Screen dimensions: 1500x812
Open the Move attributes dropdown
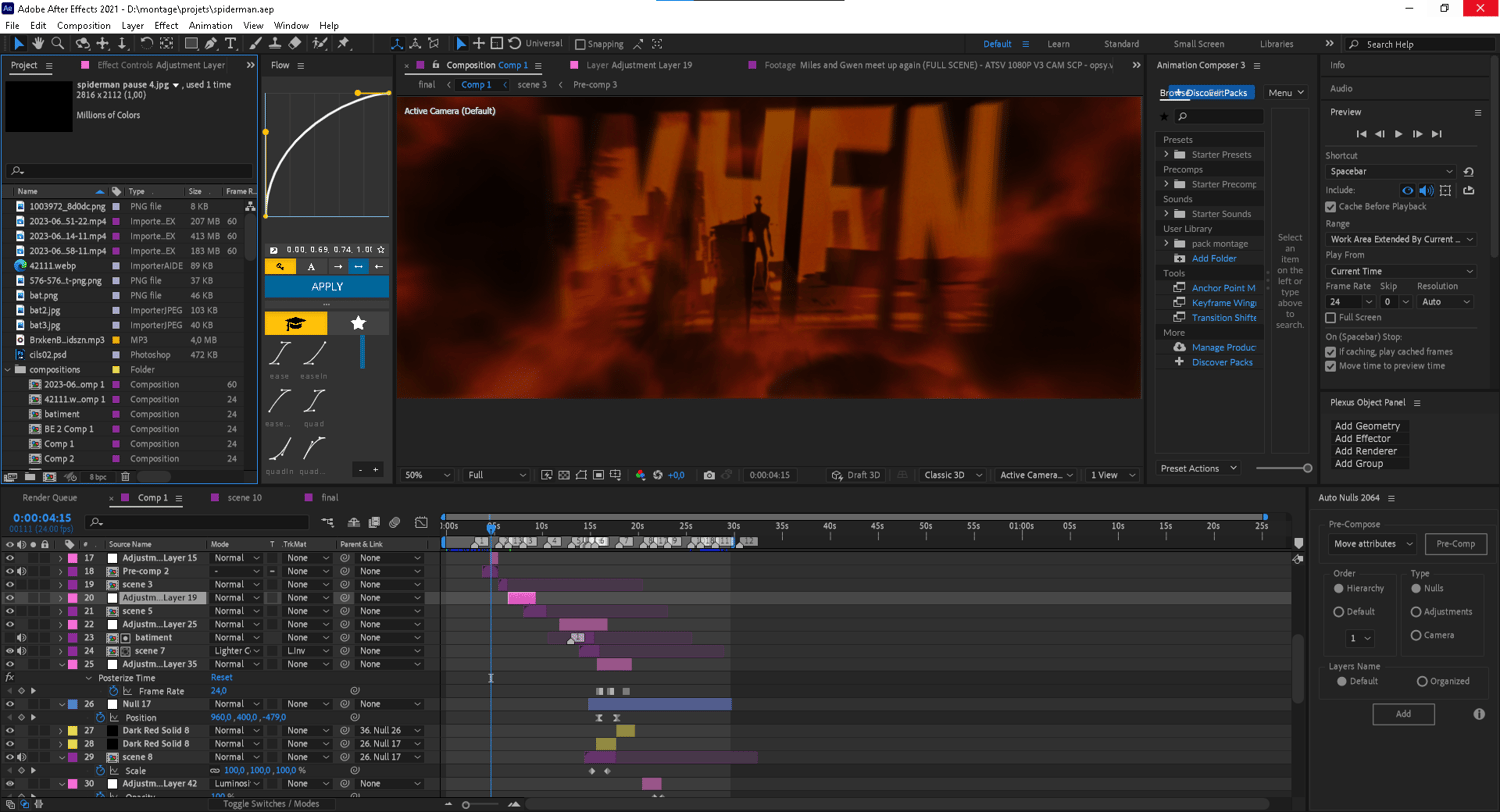tap(1373, 544)
